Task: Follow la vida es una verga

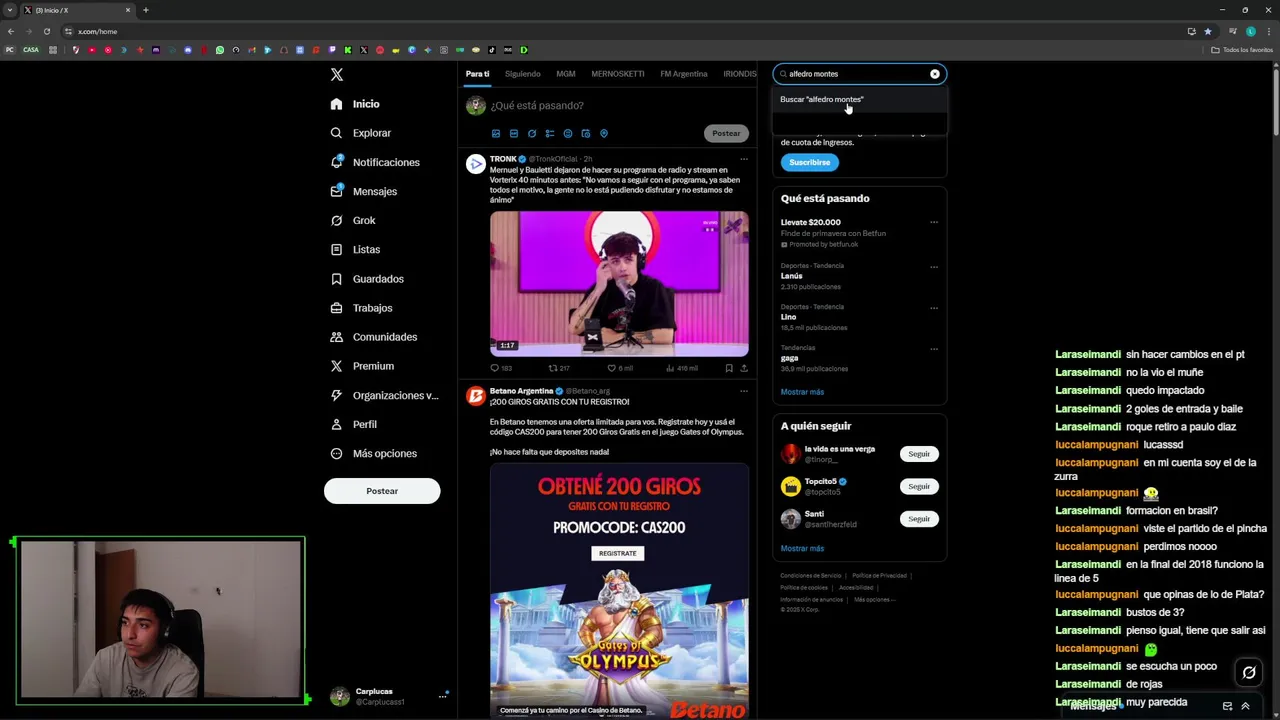Action: tap(919, 454)
